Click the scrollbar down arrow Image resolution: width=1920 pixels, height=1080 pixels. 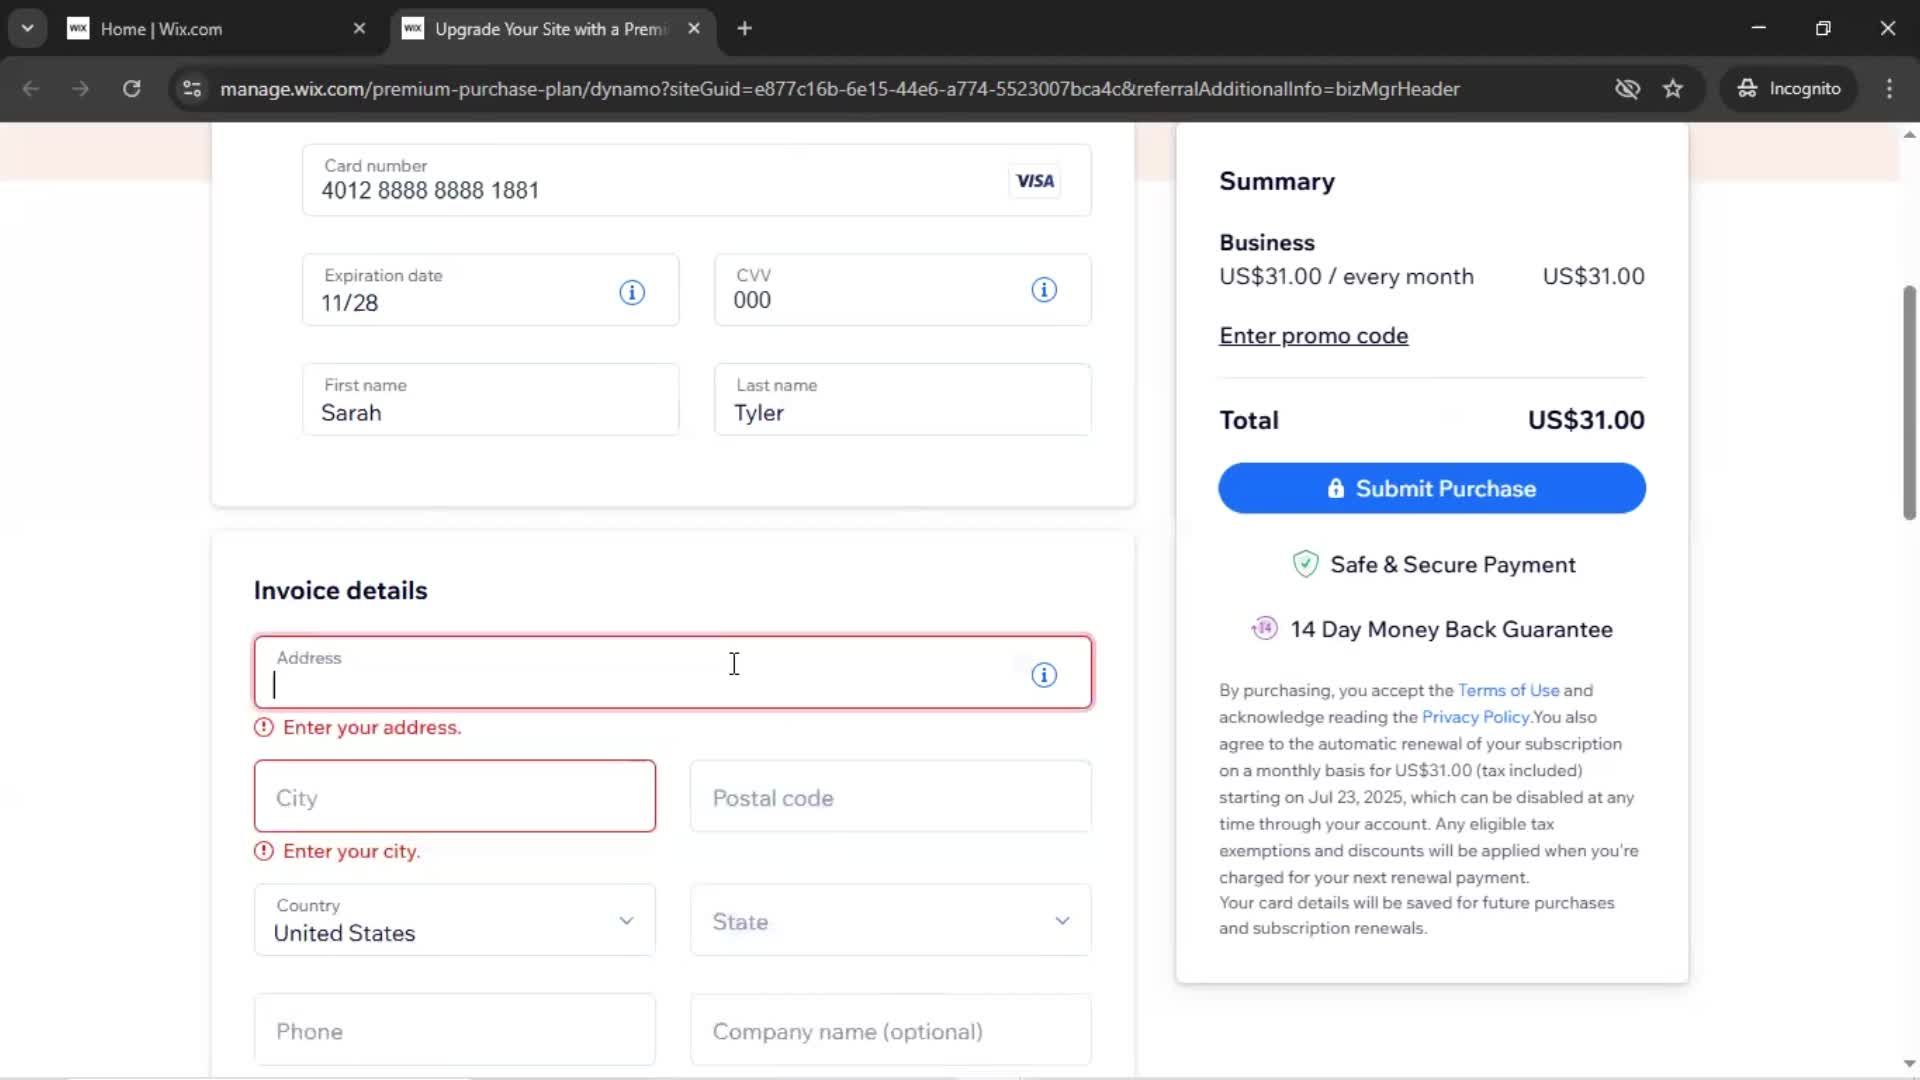[1909, 1064]
